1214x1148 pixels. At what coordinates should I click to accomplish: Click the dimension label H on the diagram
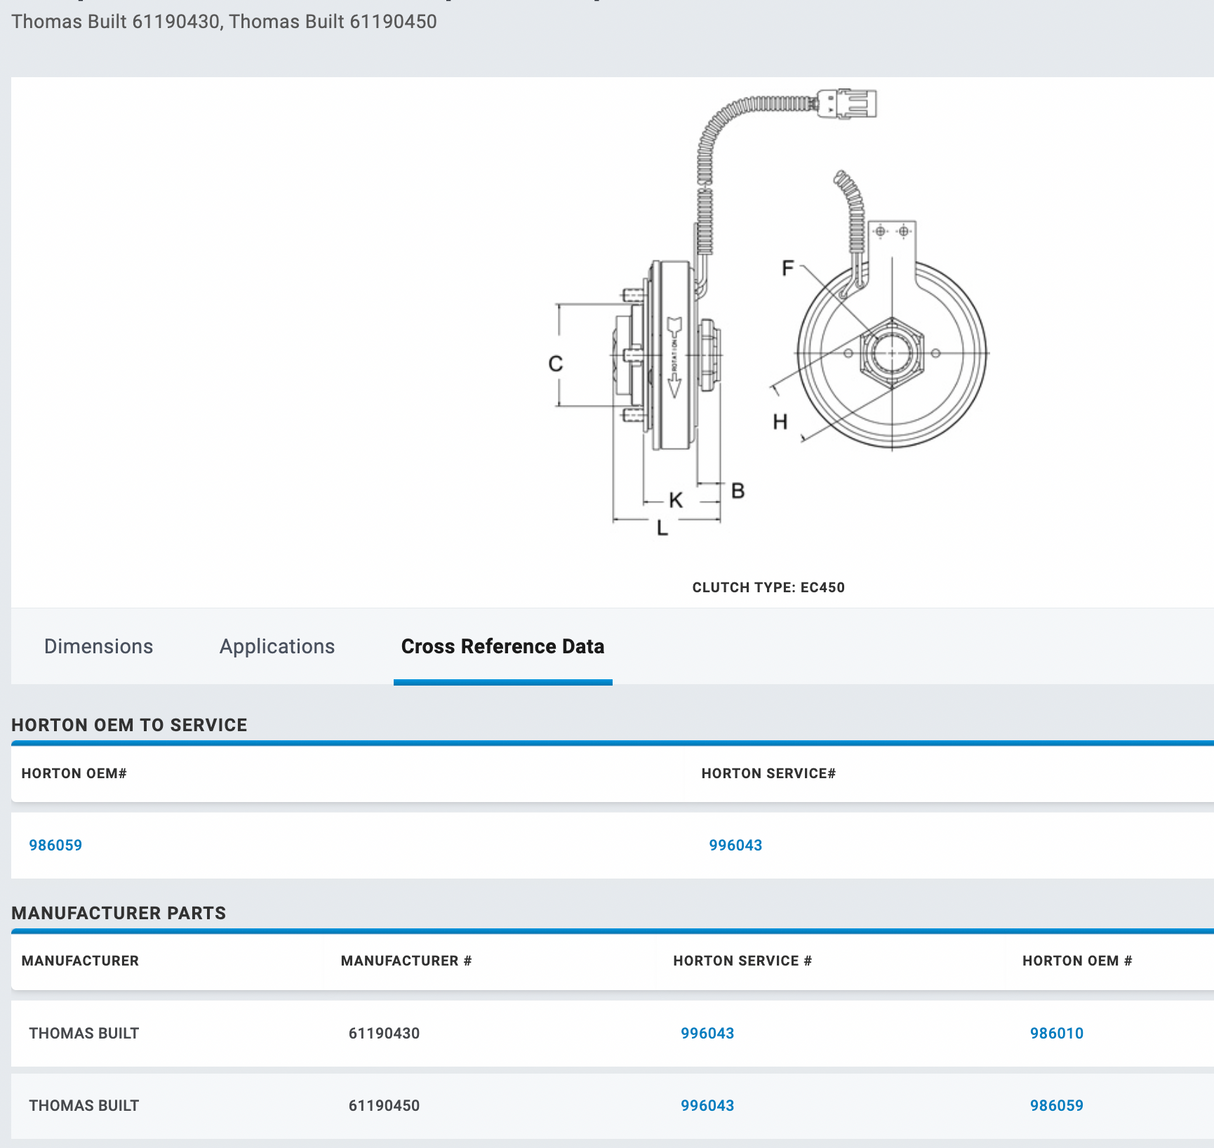(780, 422)
